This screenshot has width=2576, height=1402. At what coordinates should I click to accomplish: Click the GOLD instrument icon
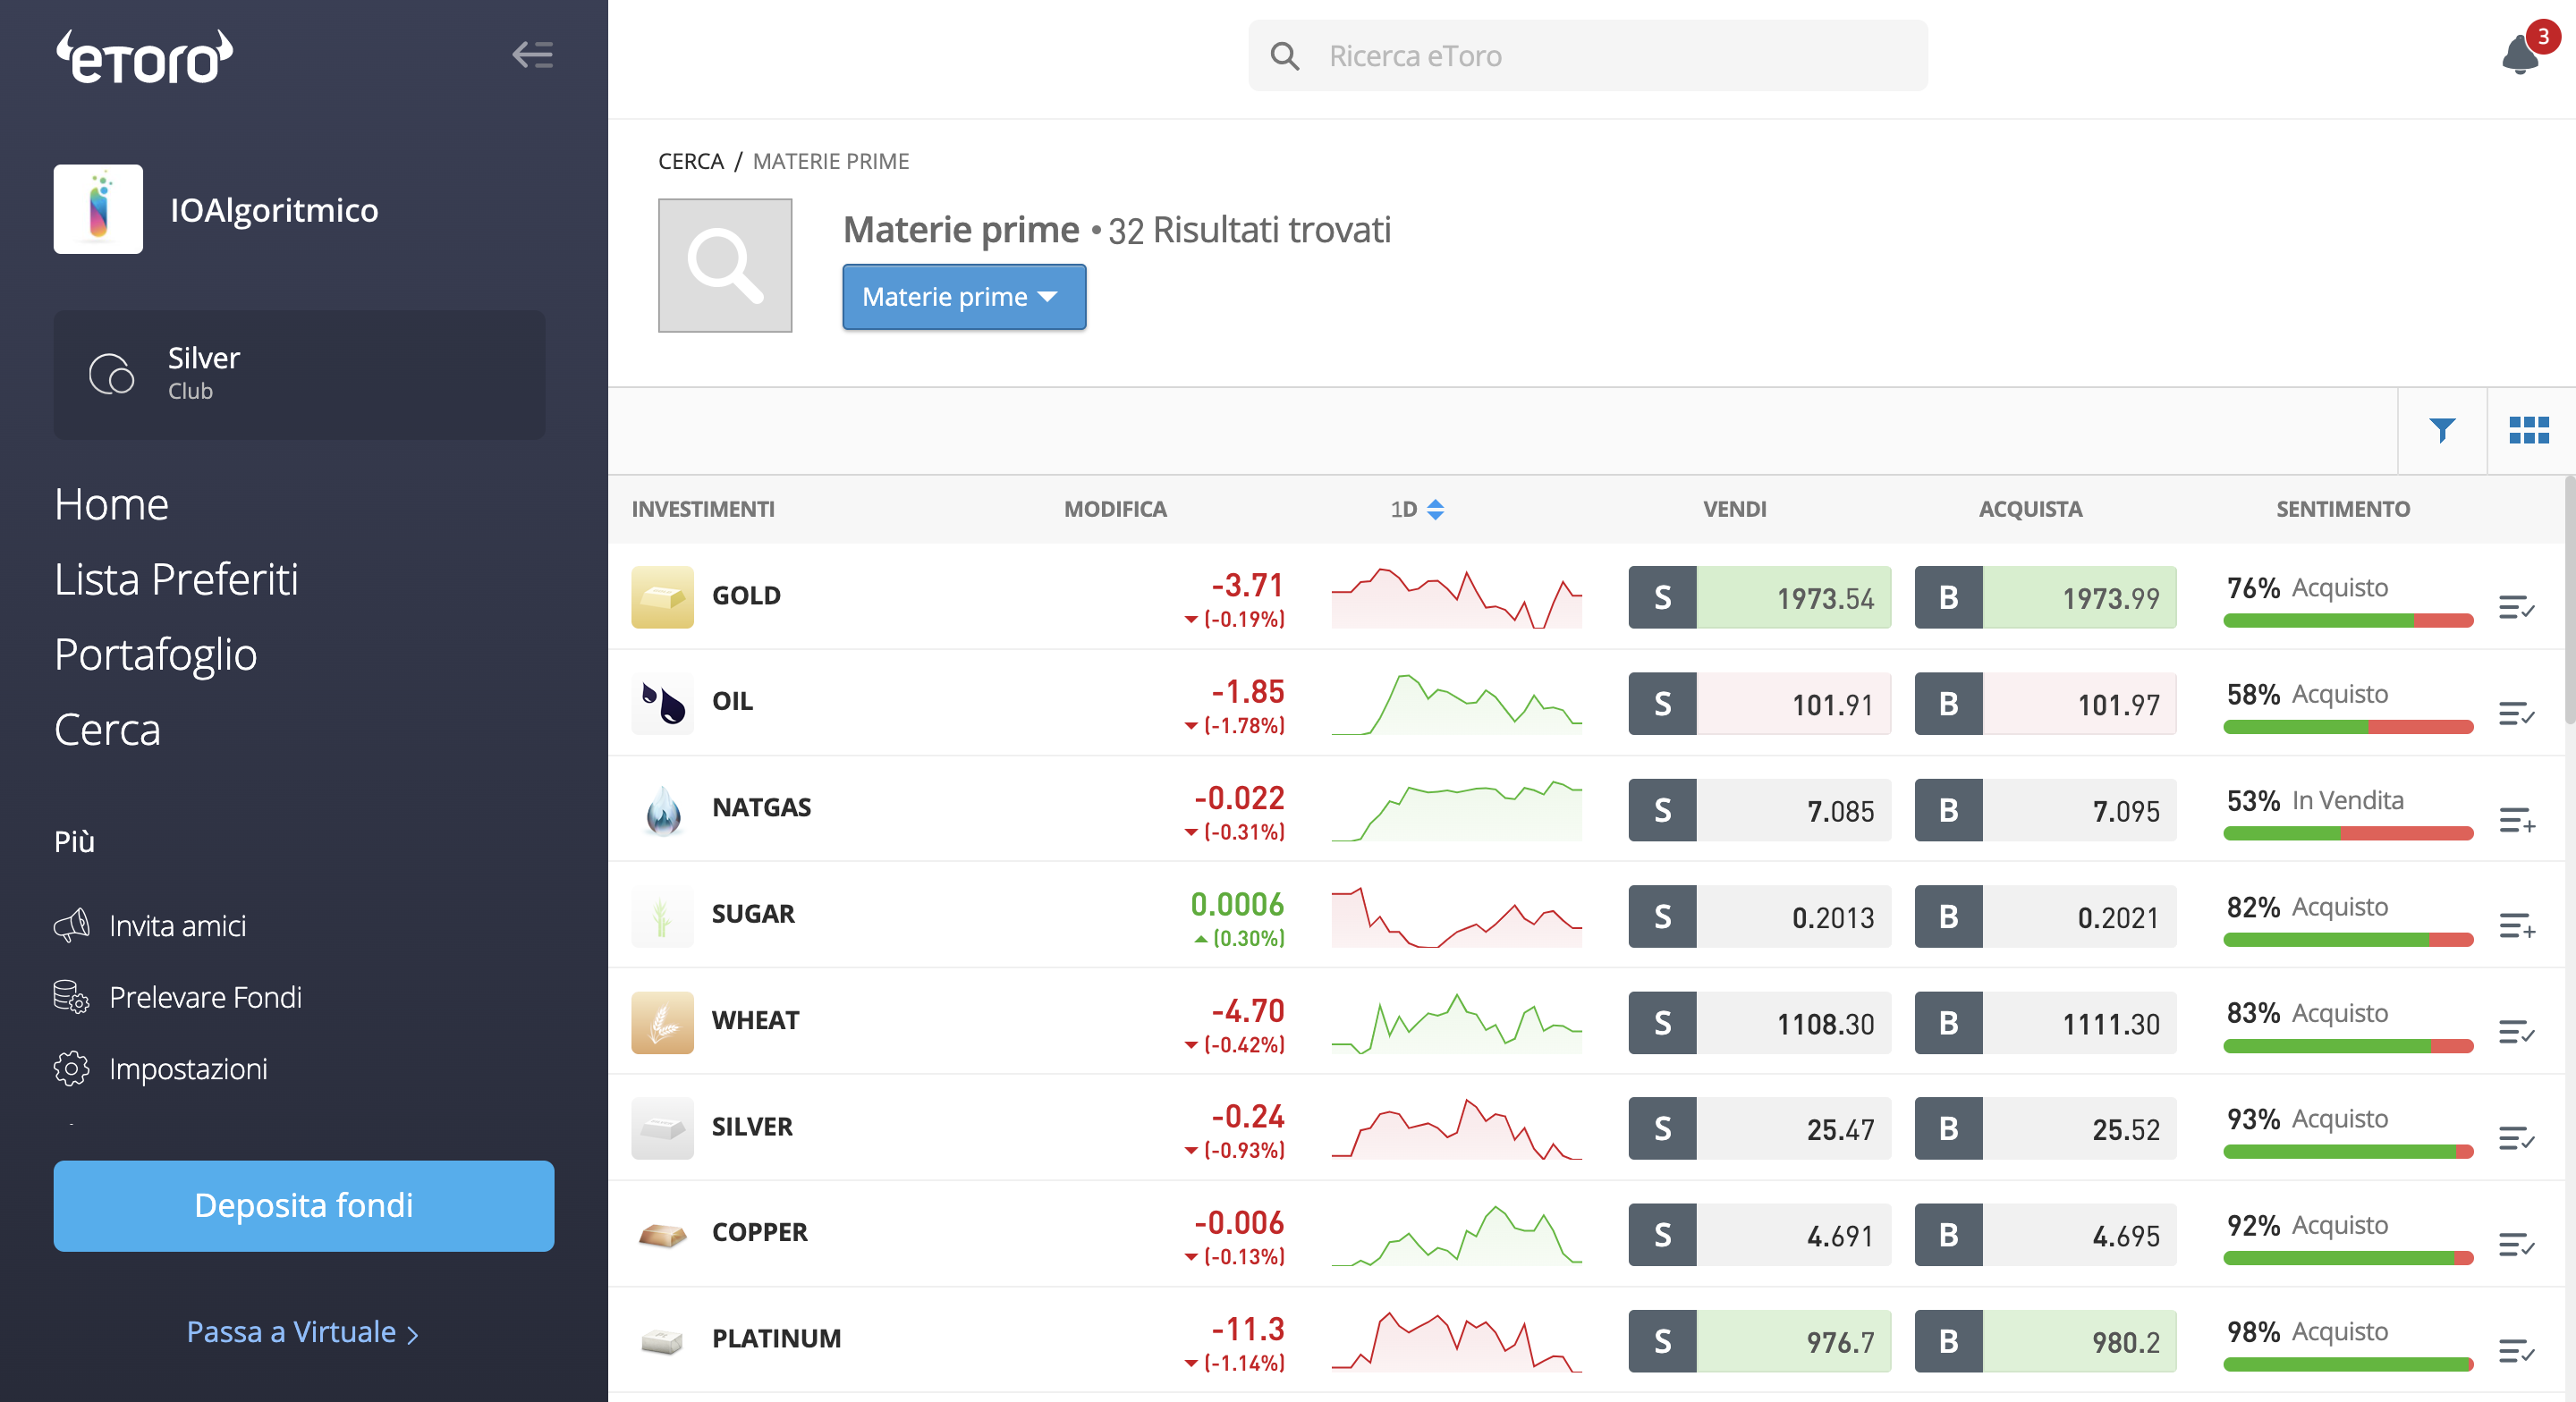[x=662, y=597]
